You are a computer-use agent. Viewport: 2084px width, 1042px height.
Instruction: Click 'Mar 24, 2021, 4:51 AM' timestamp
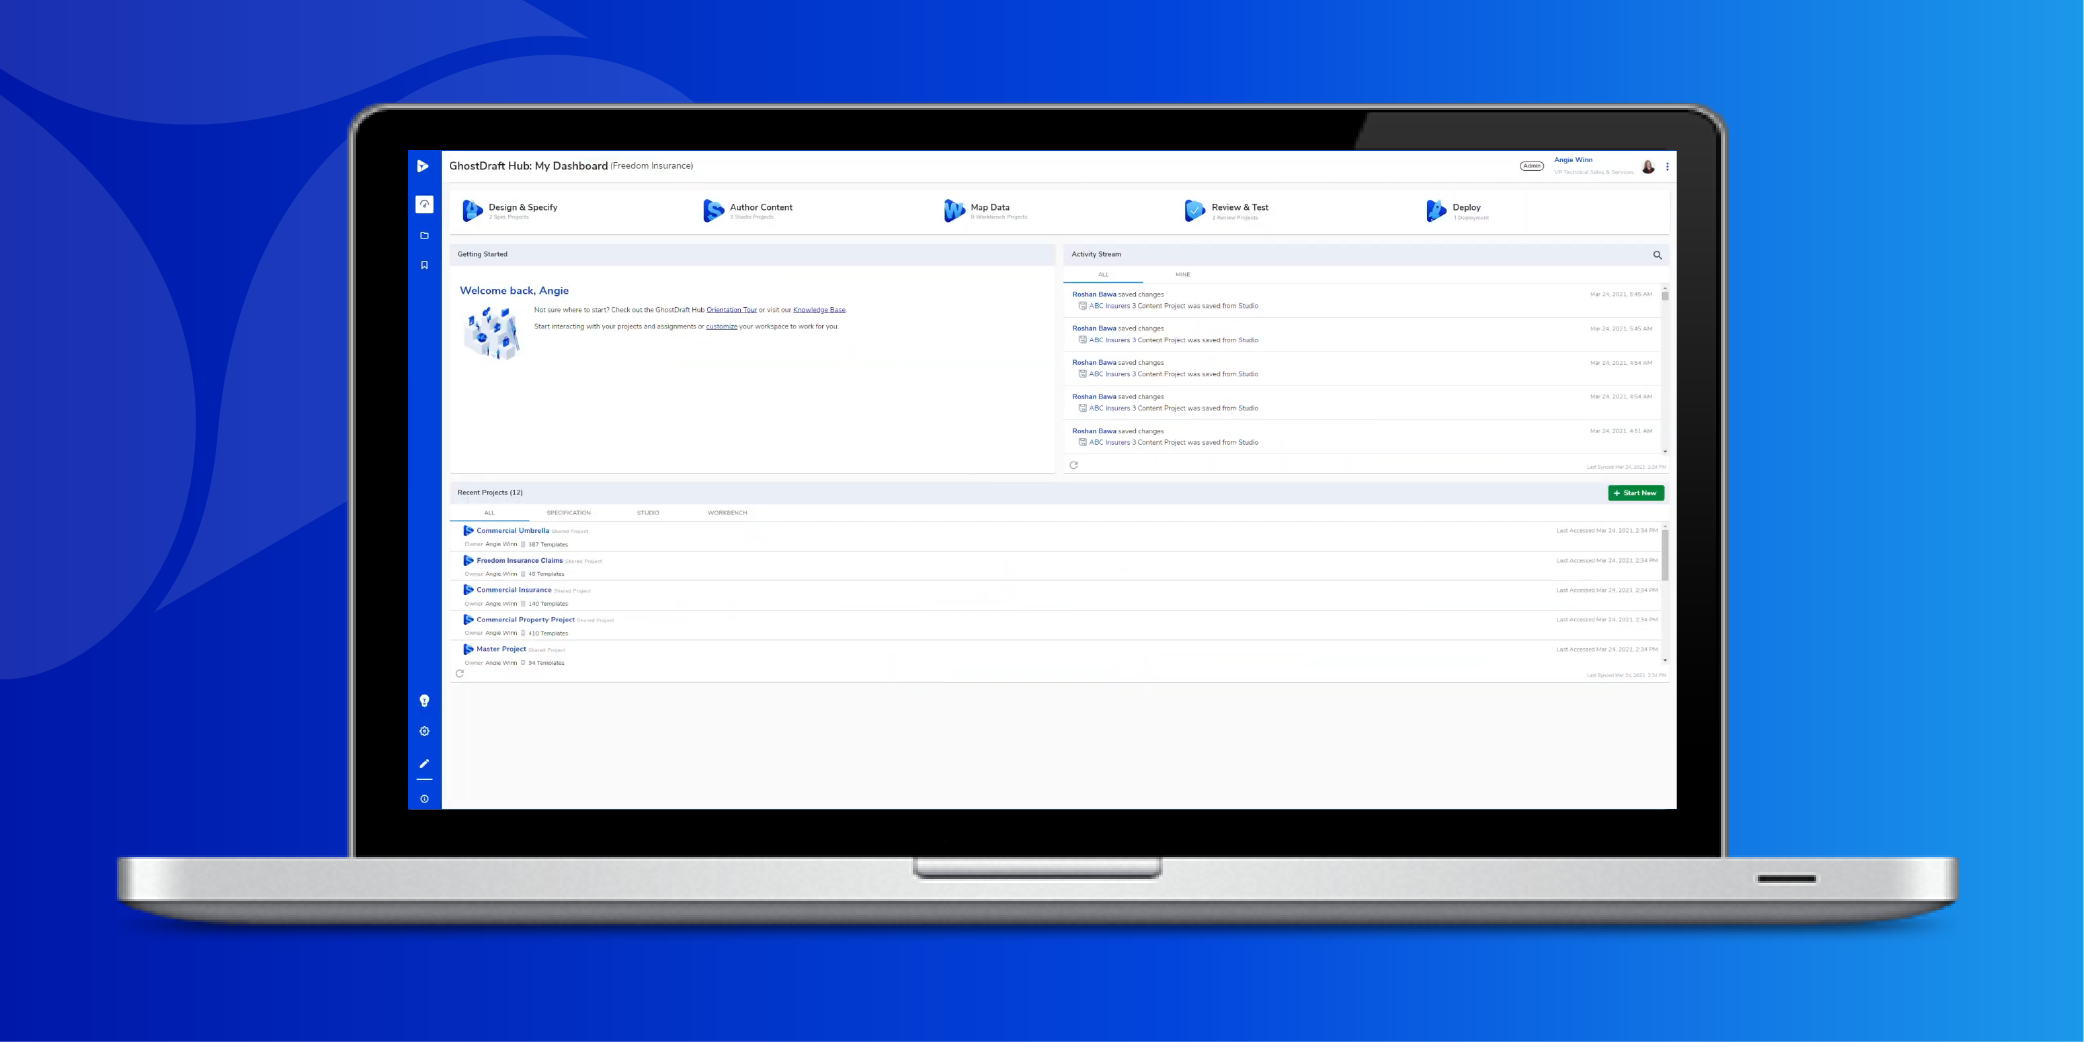click(x=1621, y=431)
